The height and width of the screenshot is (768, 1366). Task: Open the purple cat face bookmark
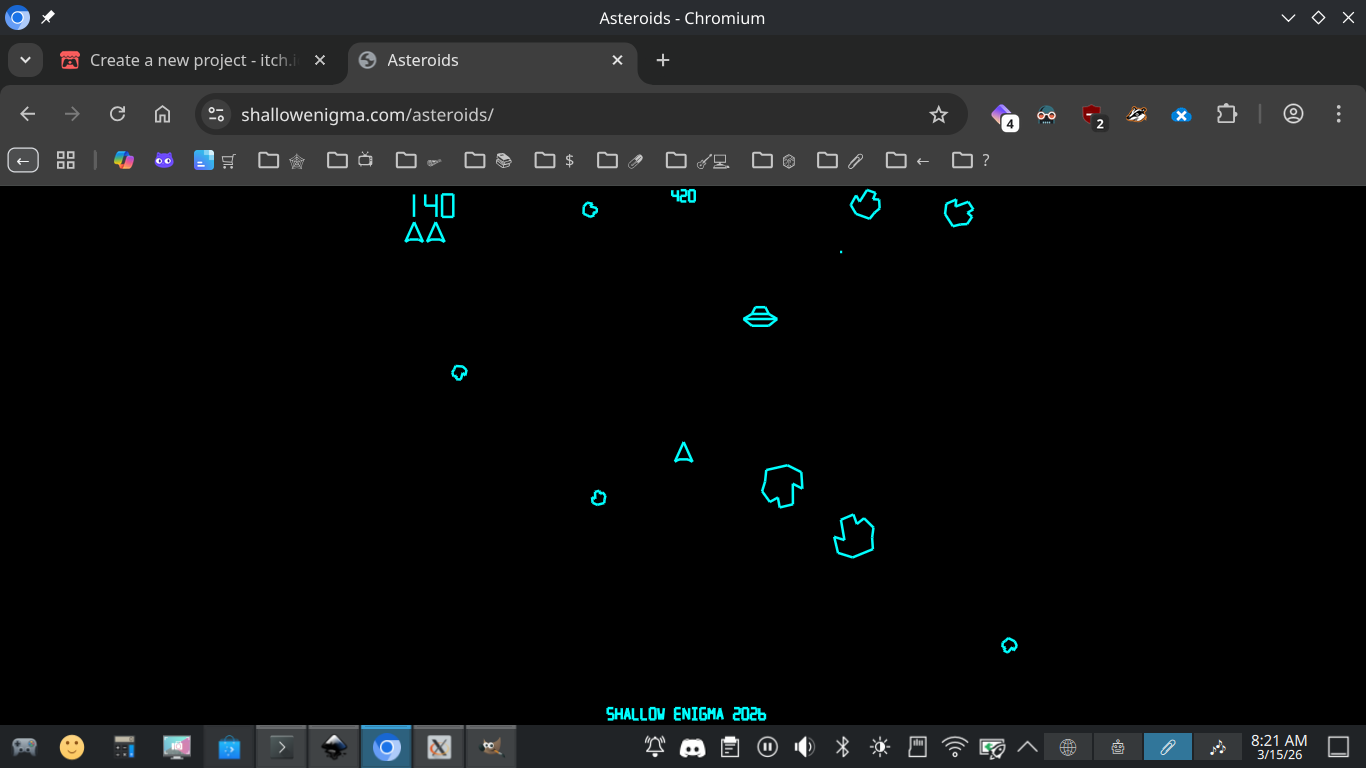(x=164, y=160)
